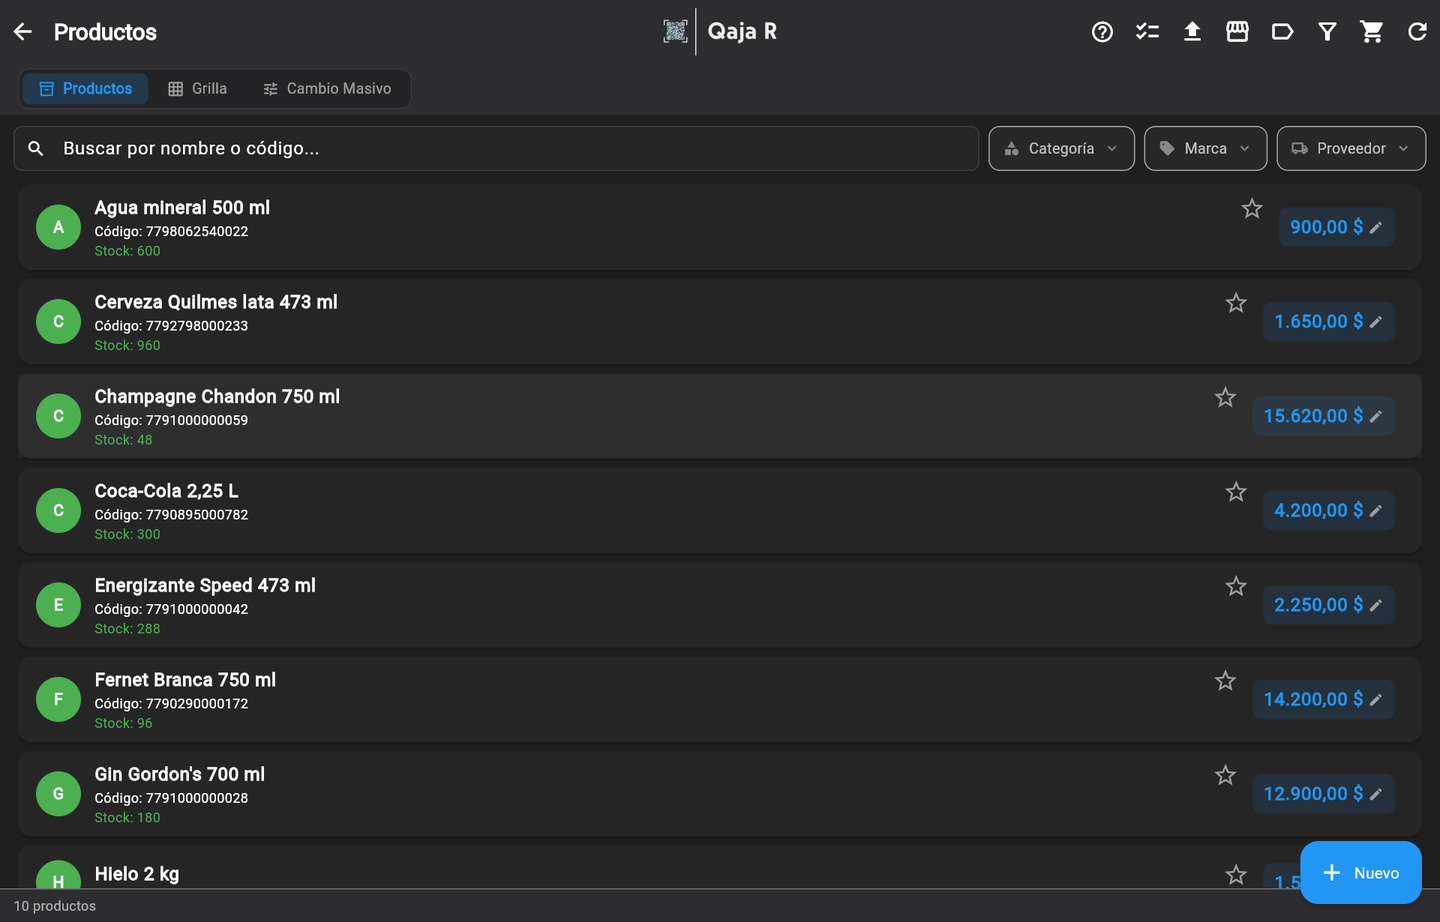The image size is (1440, 922).
Task: Toggle star on Energizante Speed 473 ml
Action: [x=1236, y=586]
